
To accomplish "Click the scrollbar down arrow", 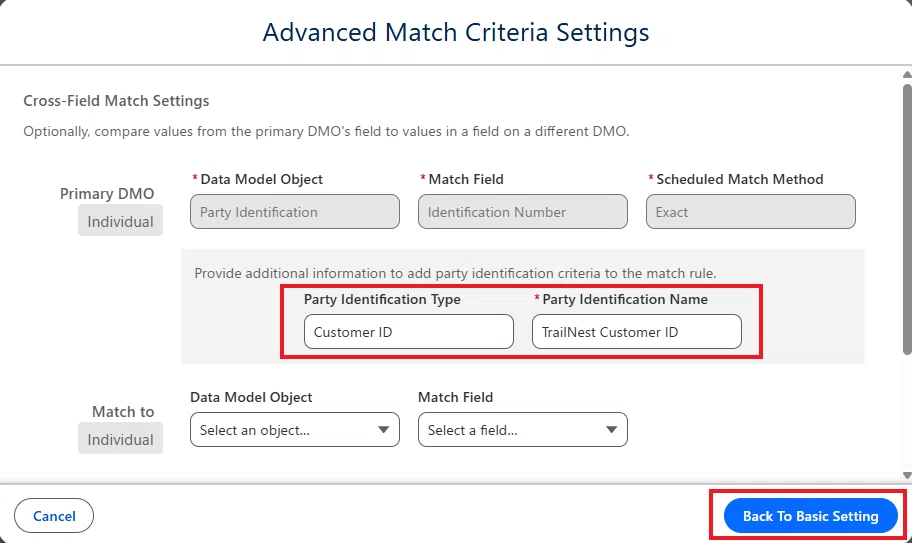I will pos(907,476).
